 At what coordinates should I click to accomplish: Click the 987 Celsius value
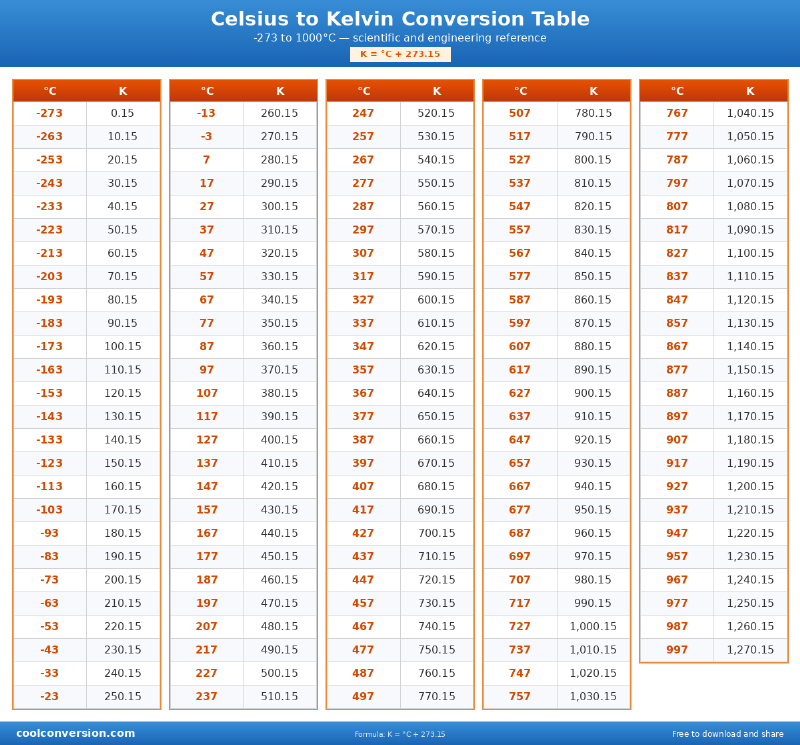pyautogui.click(x=677, y=627)
